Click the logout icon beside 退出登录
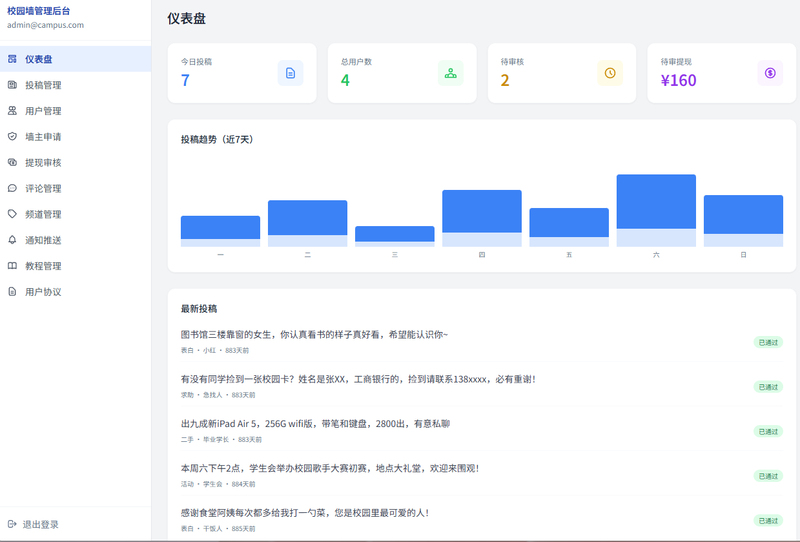800x542 pixels. [x=12, y=524]
